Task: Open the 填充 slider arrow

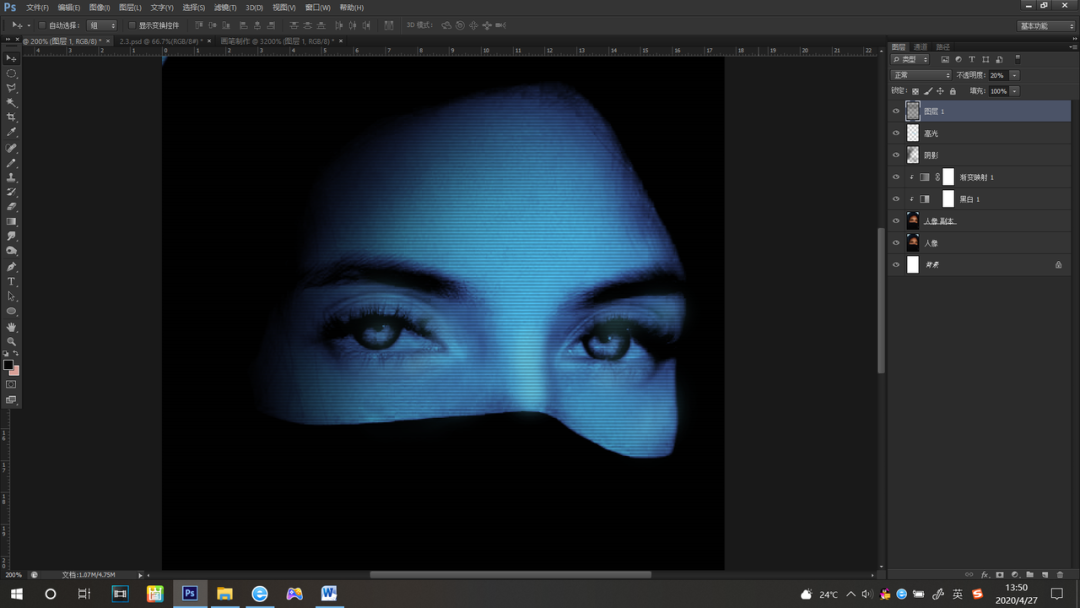Action: [x=1015, y=91]
